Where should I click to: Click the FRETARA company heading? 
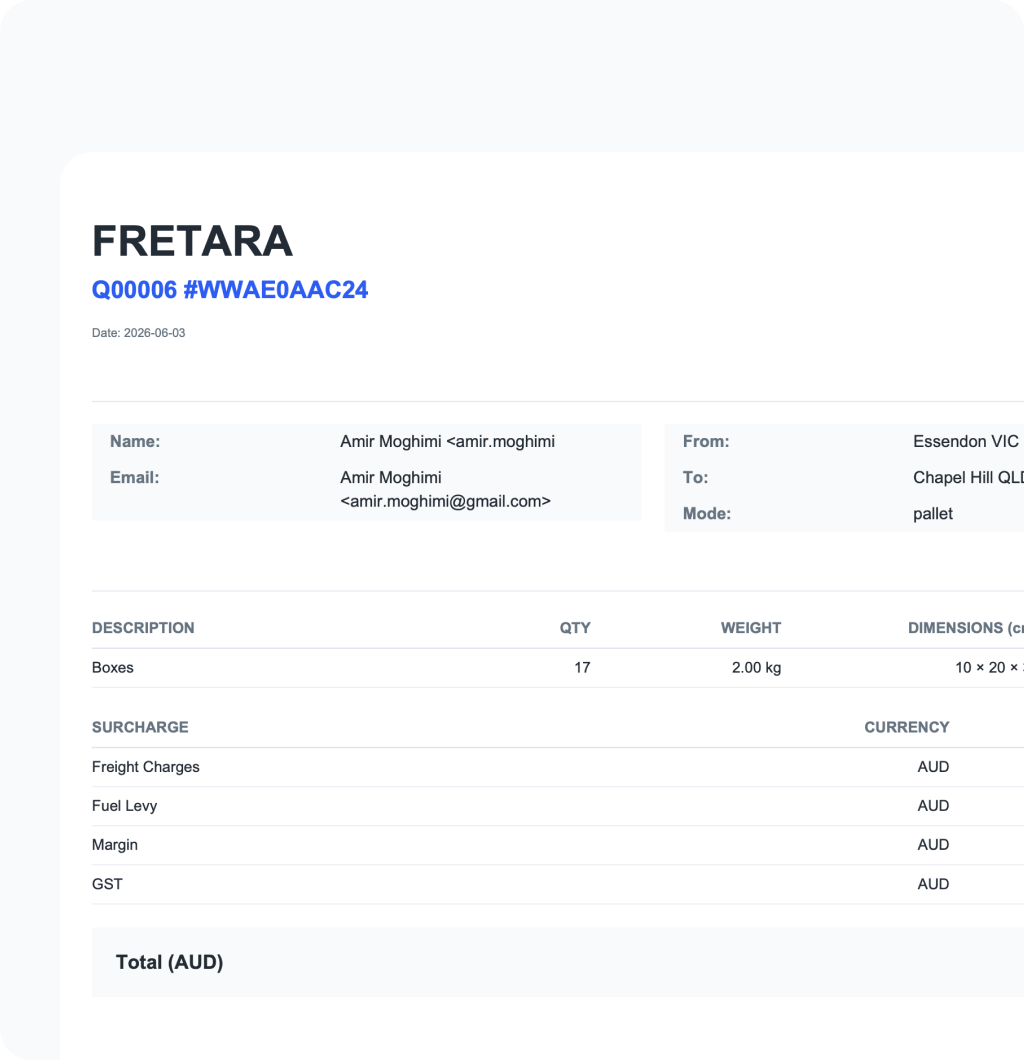(192, 241)
